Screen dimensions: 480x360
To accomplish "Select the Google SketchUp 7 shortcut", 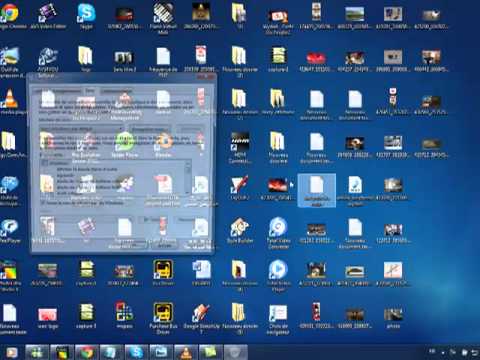I will 201,318.
